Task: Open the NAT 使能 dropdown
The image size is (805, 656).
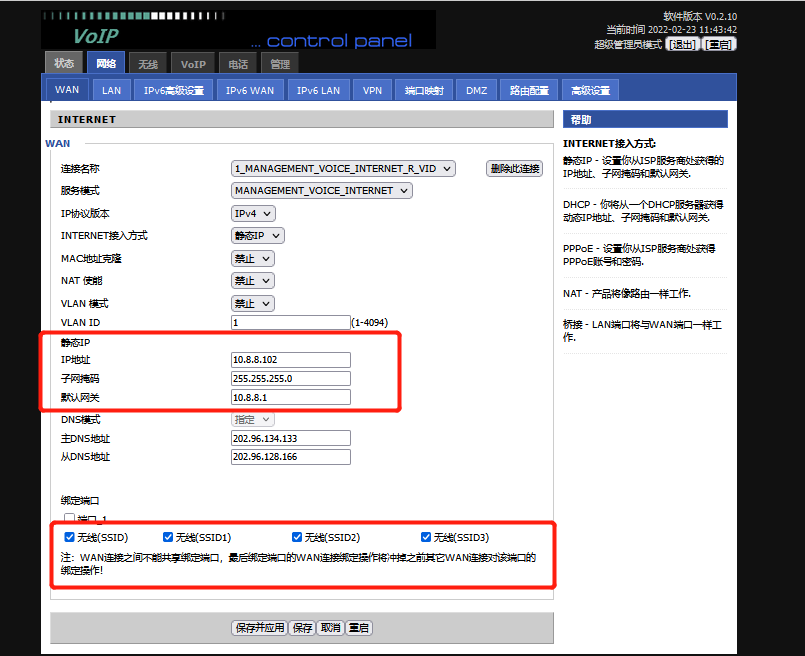Action: tap(252, 281)
